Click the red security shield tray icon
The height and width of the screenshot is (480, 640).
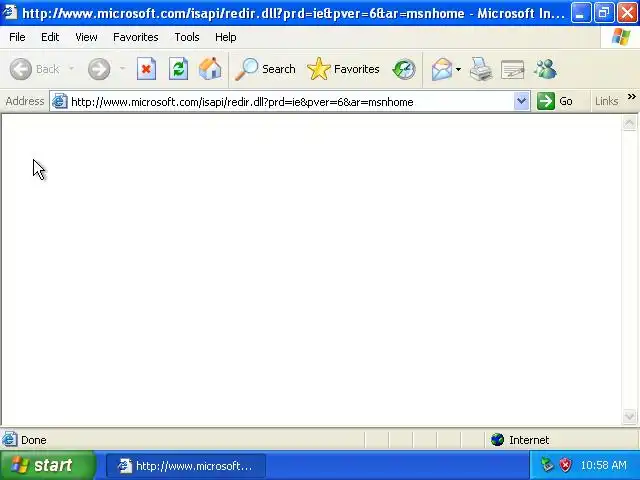pyautogui.click(x=565, y=465)
